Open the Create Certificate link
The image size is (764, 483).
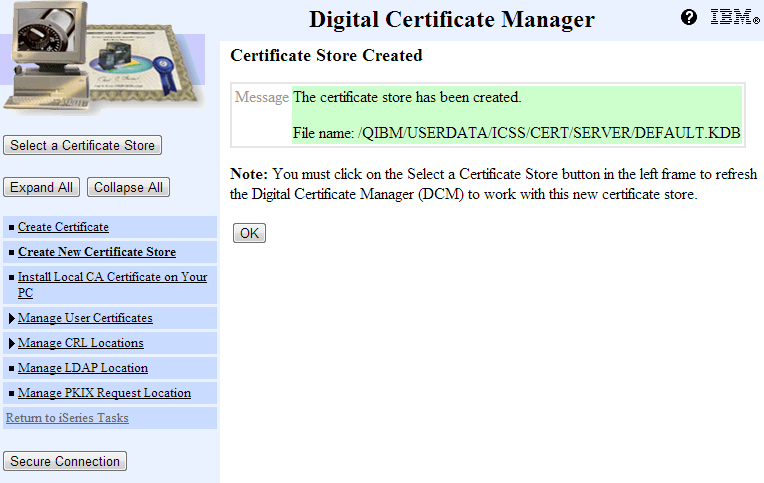pos(63,227)
